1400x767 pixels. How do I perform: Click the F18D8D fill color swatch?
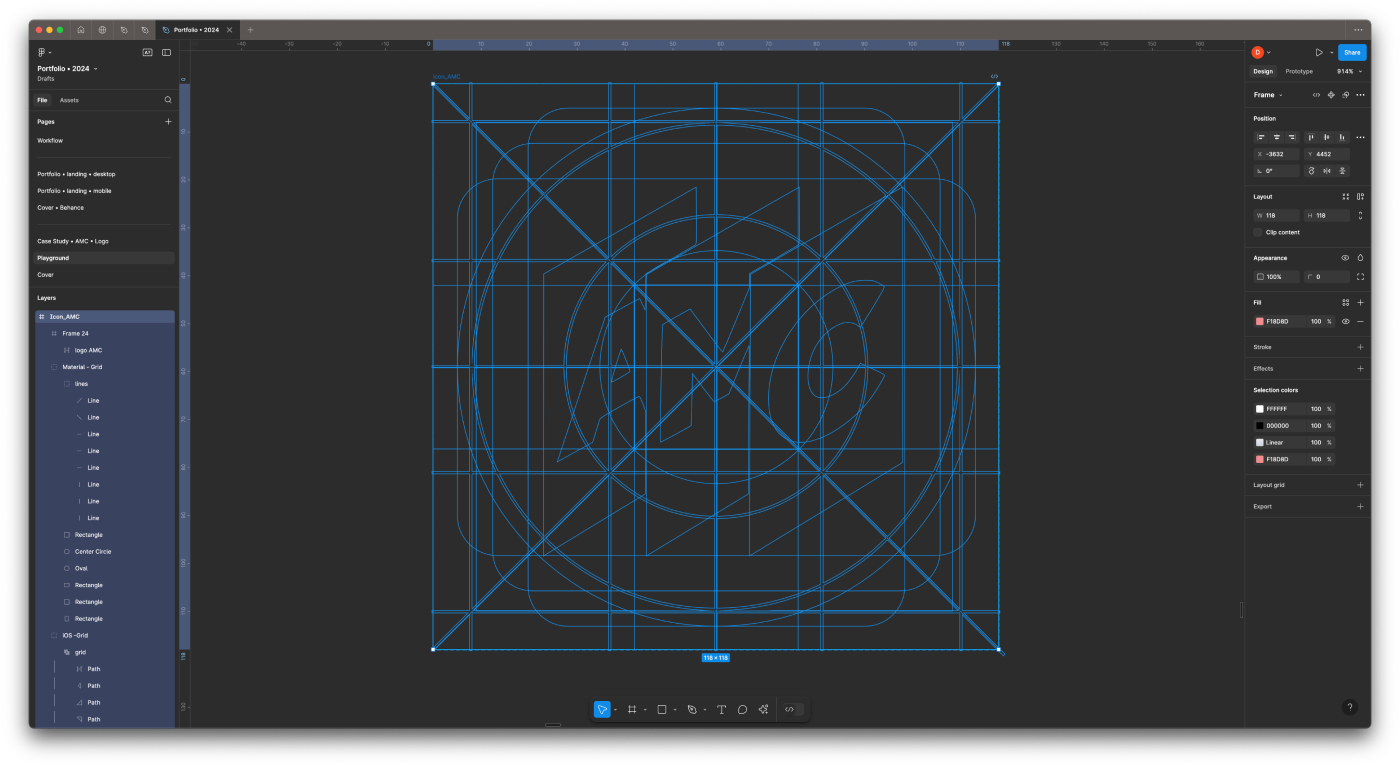[x=1260, y=321]
